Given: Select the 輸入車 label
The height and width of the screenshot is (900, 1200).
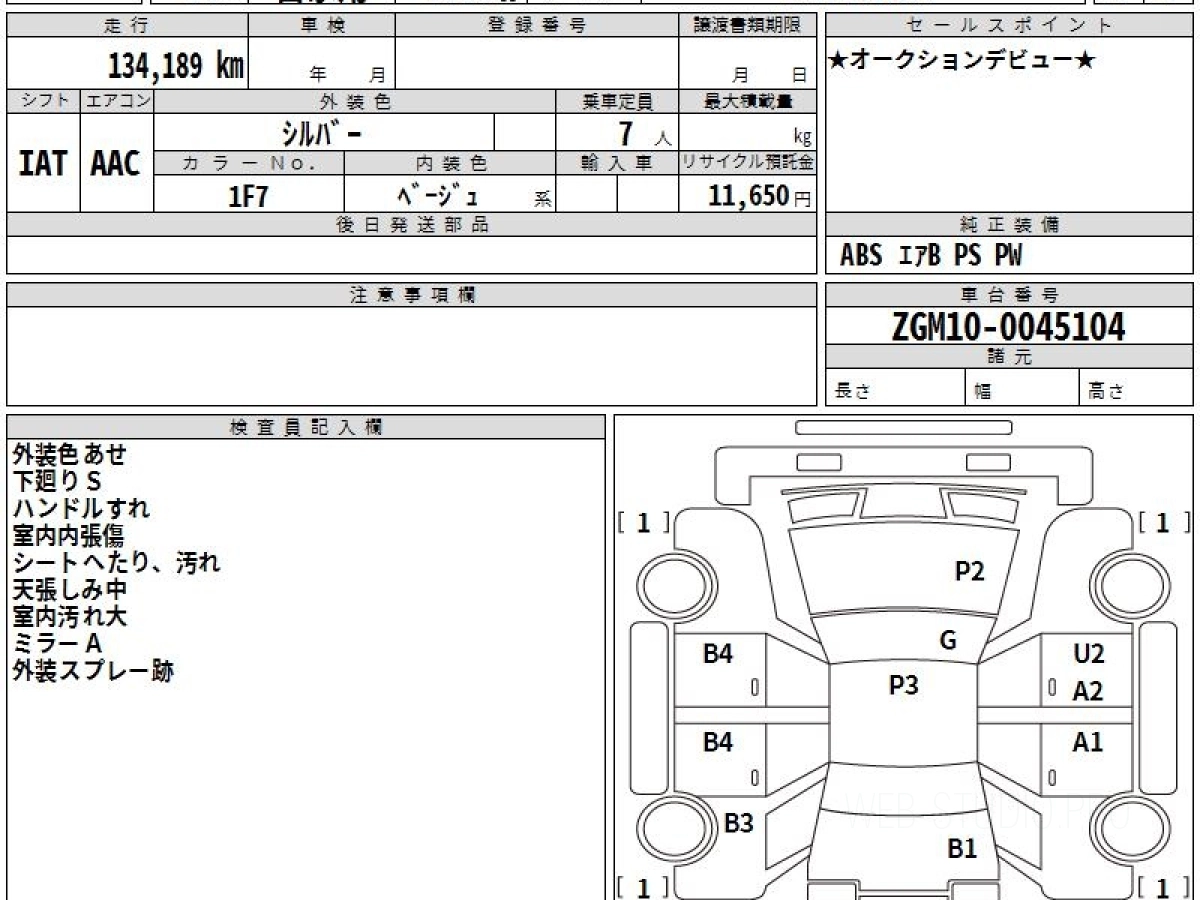Looking at the screenshot, I should (617, 164).
